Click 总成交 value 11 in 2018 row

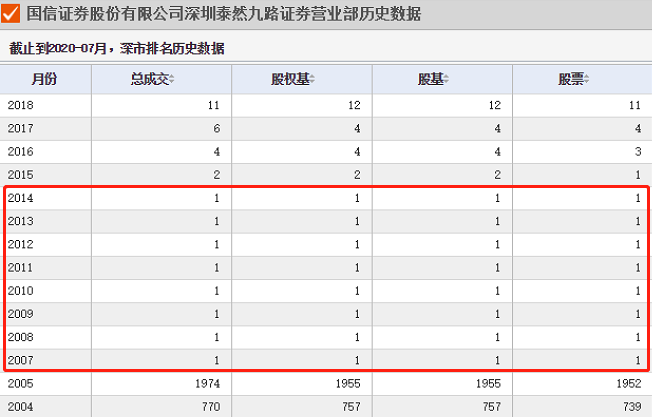[x=214, y=105]
